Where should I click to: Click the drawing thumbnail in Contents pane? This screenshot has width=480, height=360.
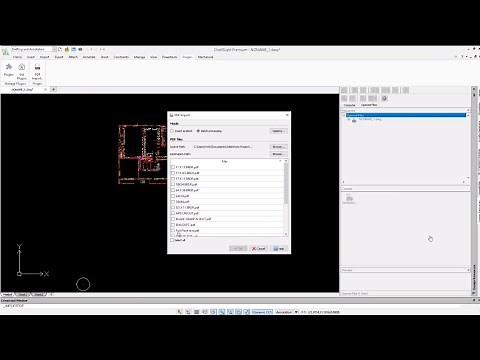click(349, 199)
